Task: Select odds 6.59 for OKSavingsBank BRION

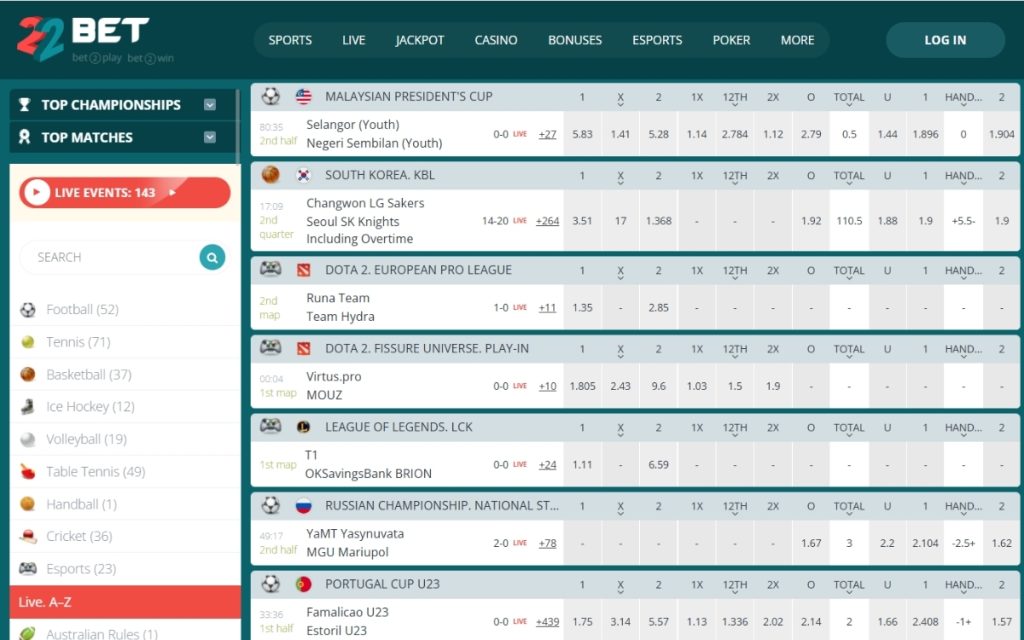Action: [658, 464]
